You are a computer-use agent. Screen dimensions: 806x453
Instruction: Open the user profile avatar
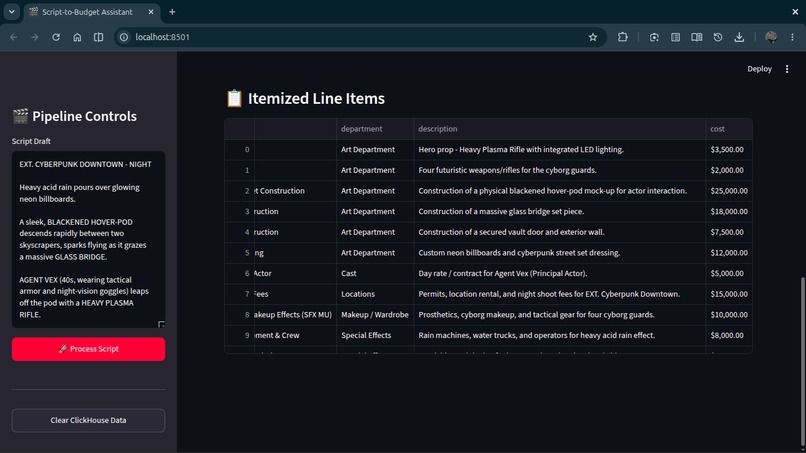pyautogui.click(x=771, y=37)
